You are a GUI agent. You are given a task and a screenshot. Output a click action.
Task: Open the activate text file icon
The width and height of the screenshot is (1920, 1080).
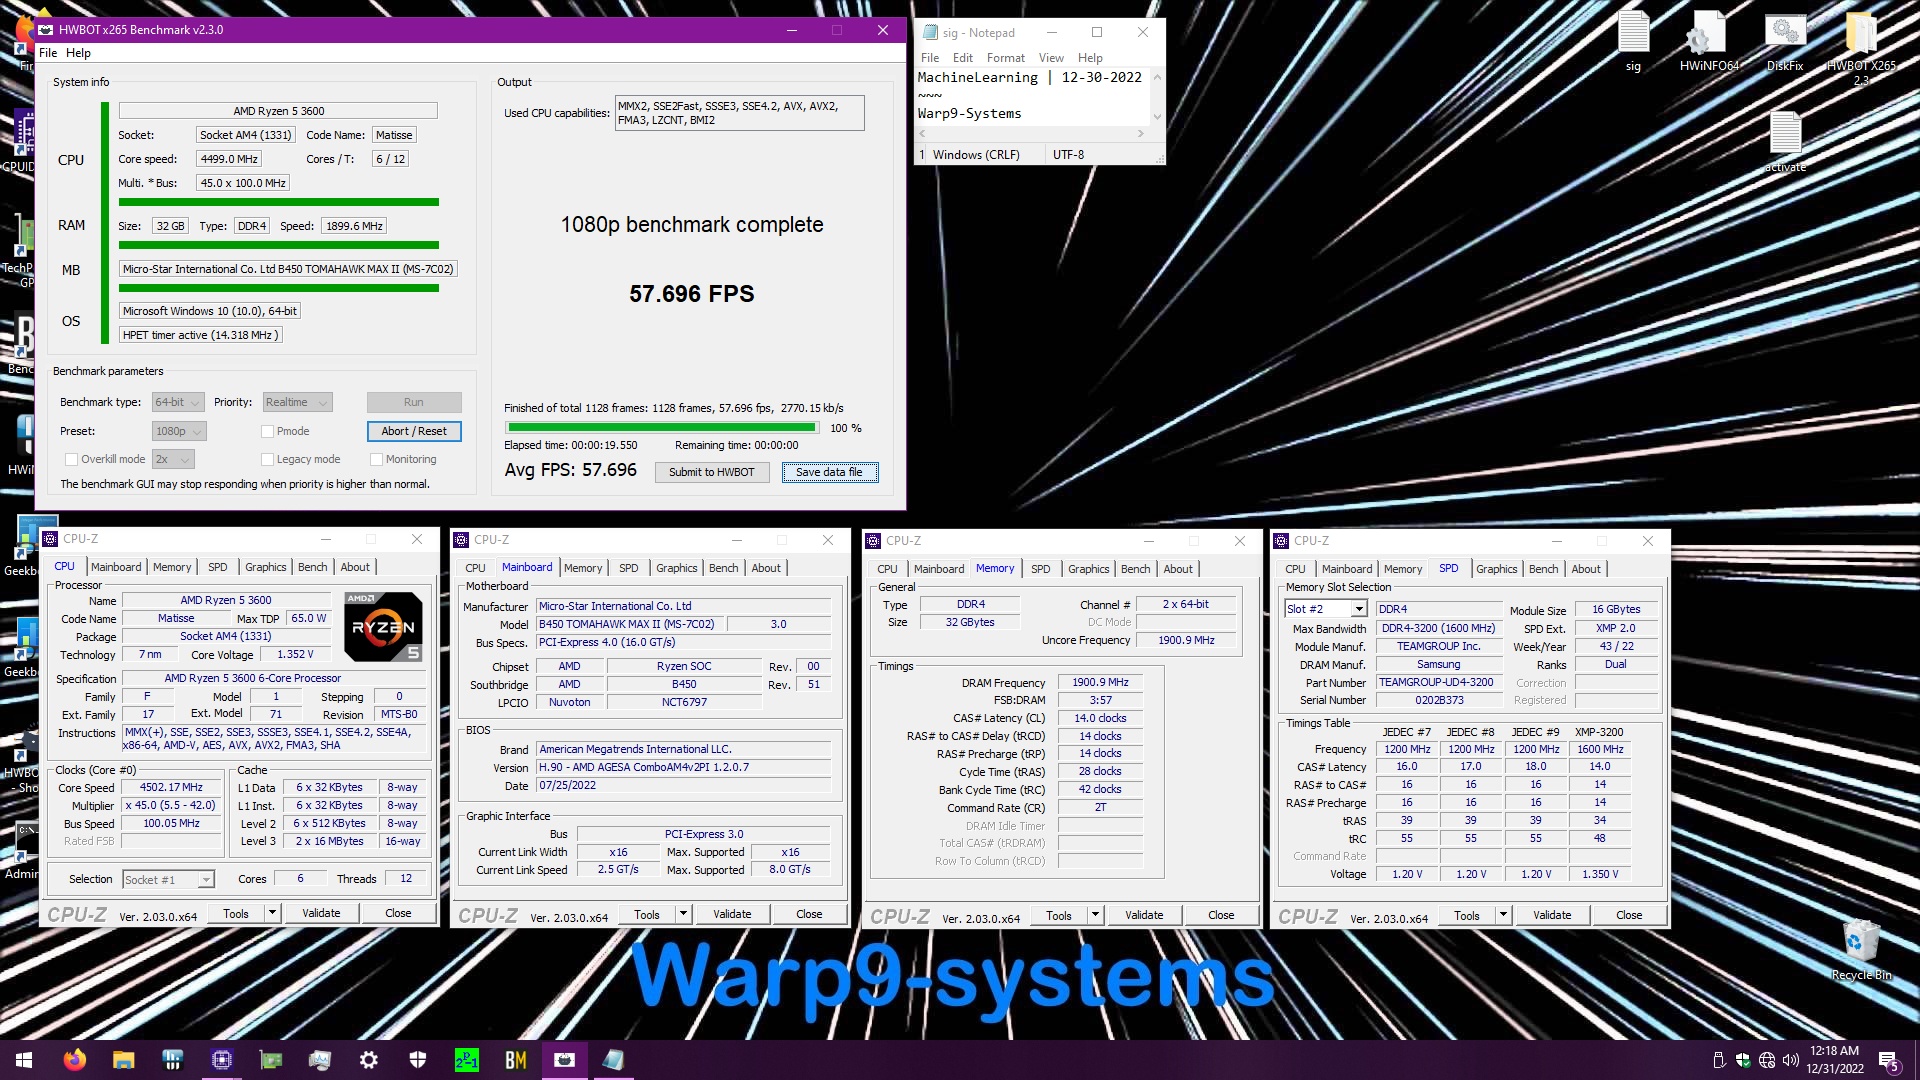click(x=1785, y=140)
